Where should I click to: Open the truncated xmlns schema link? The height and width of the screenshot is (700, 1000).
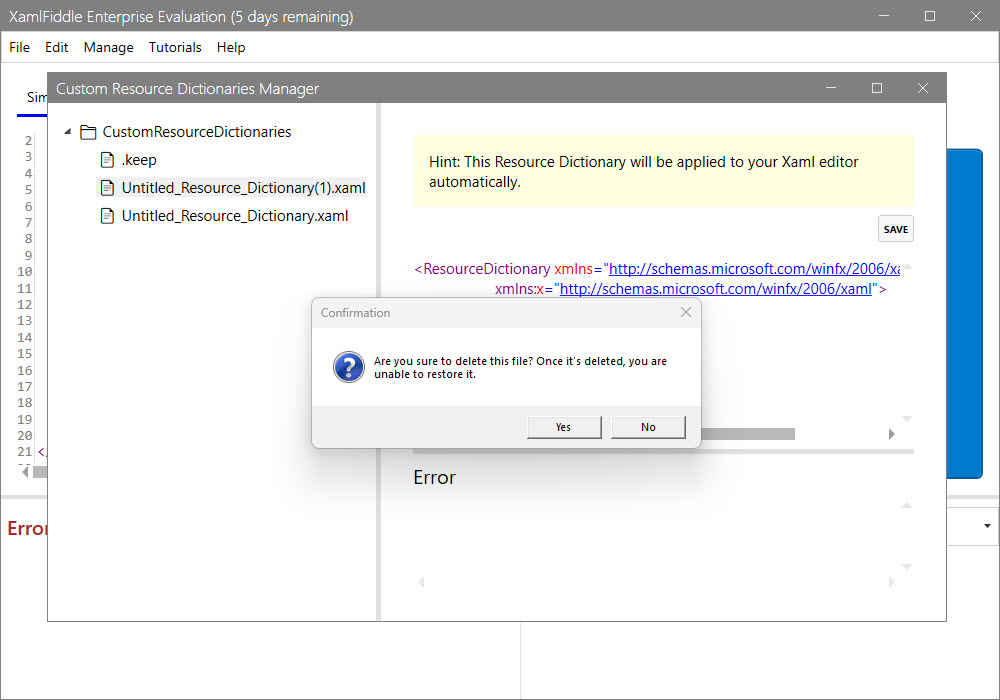(x=754, y=269)
